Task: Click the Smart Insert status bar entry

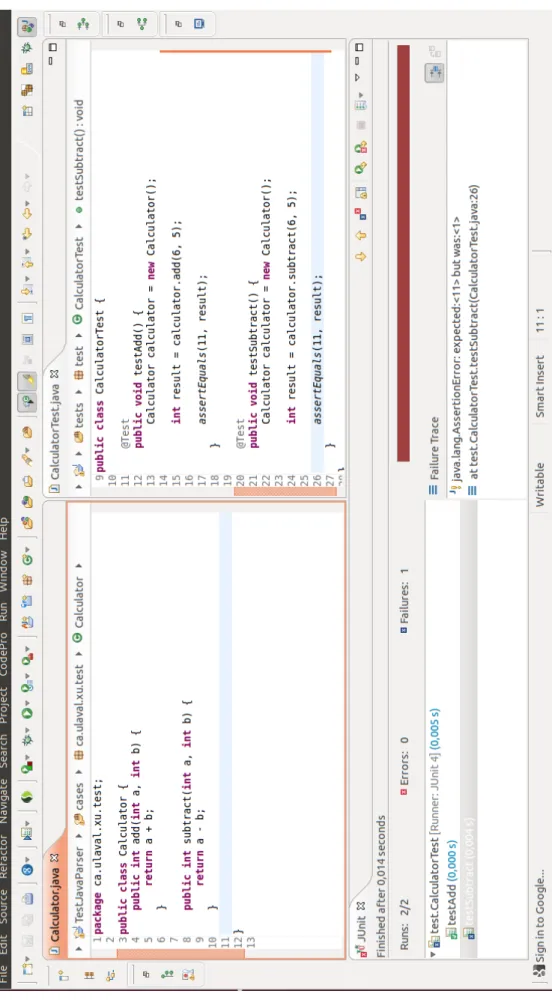Action: [539, 386]
